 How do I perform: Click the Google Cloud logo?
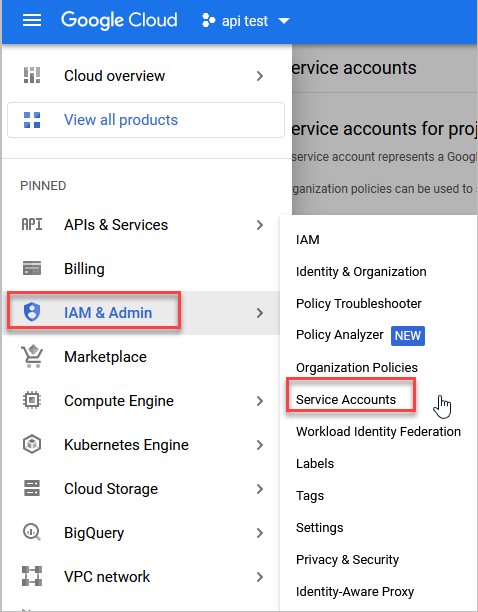(119, 20)
